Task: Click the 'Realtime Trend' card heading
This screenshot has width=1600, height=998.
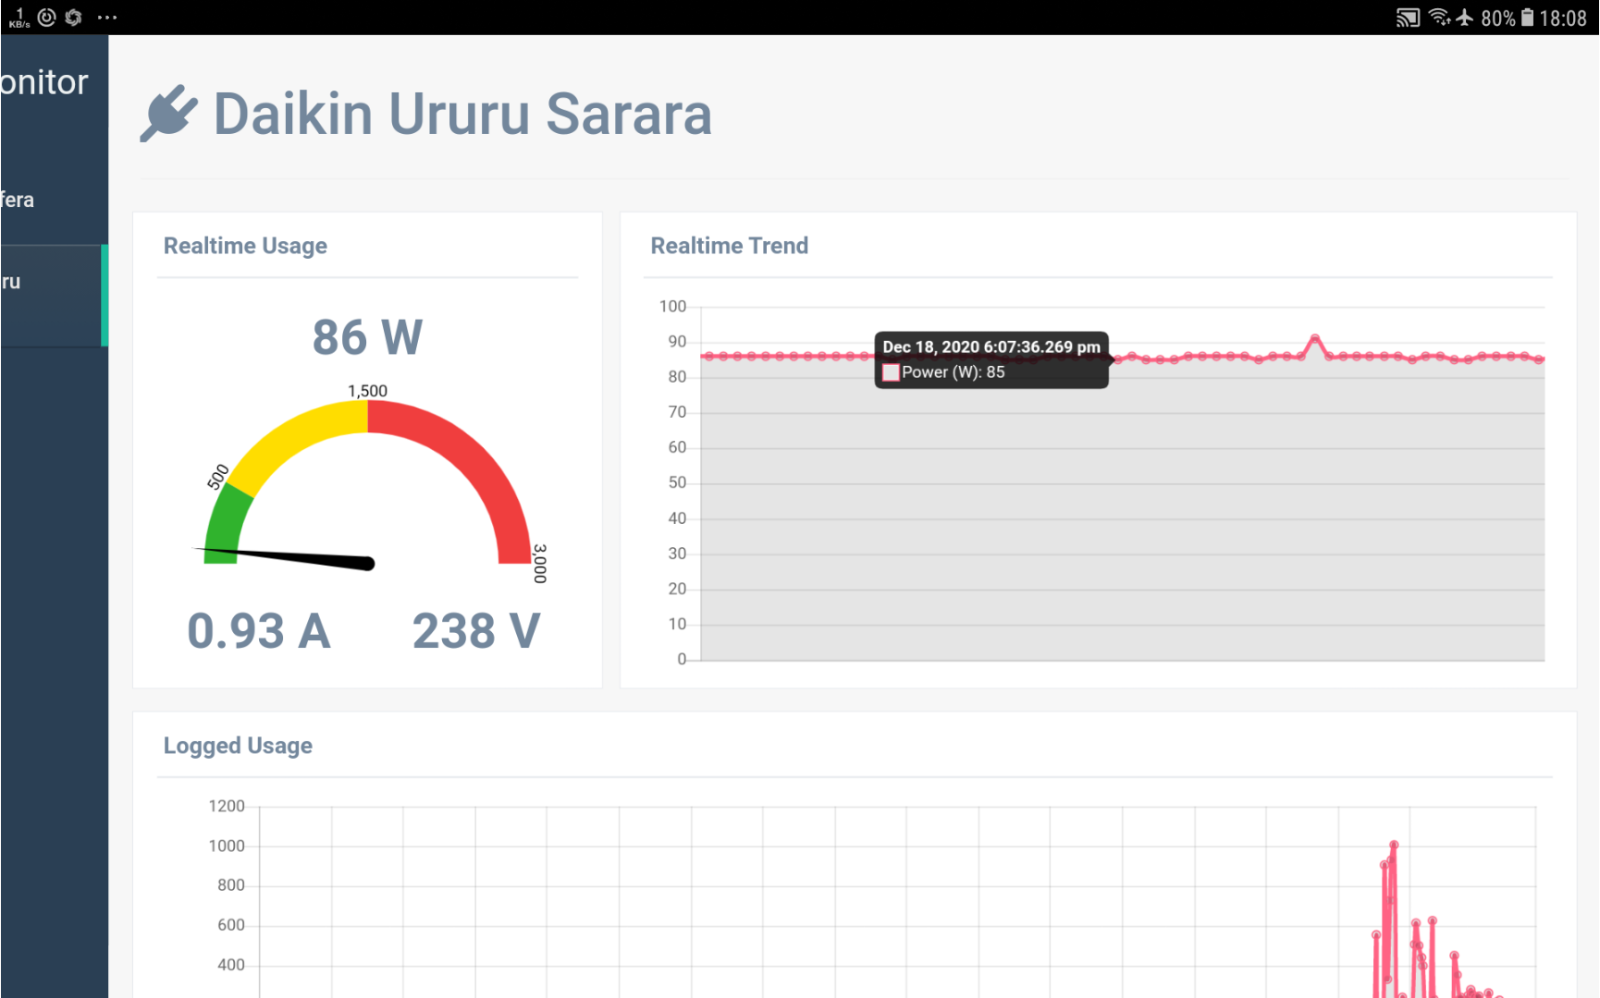Action: click(x=729, y=246)
